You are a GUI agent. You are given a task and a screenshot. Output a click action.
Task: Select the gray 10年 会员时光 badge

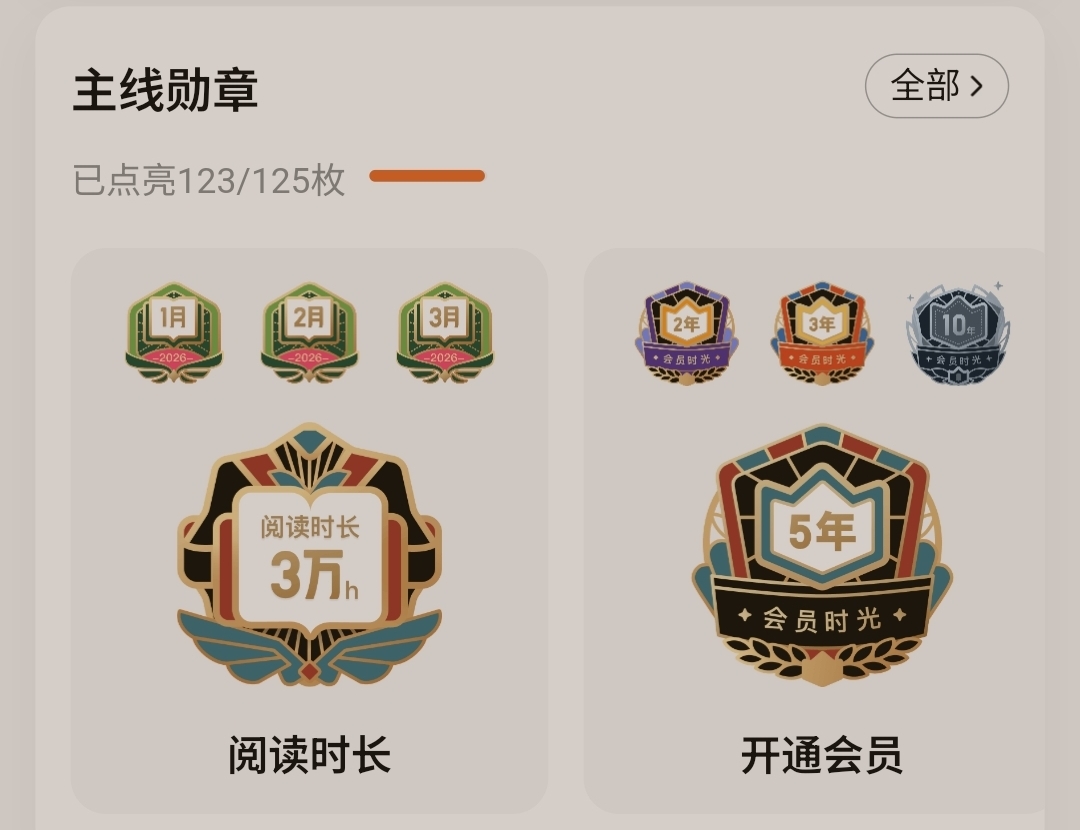[x=957, y=333]
